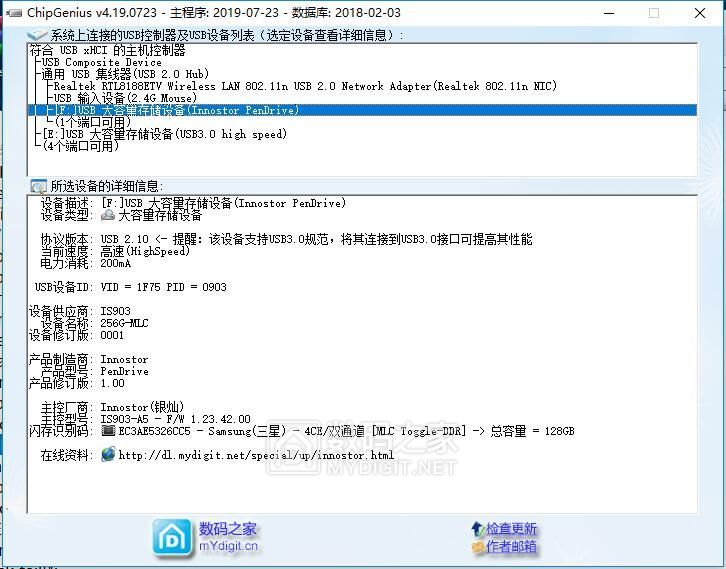Click the check update arrow icon
The height and width of the screenshot is (569, 726).
(477, 529)
